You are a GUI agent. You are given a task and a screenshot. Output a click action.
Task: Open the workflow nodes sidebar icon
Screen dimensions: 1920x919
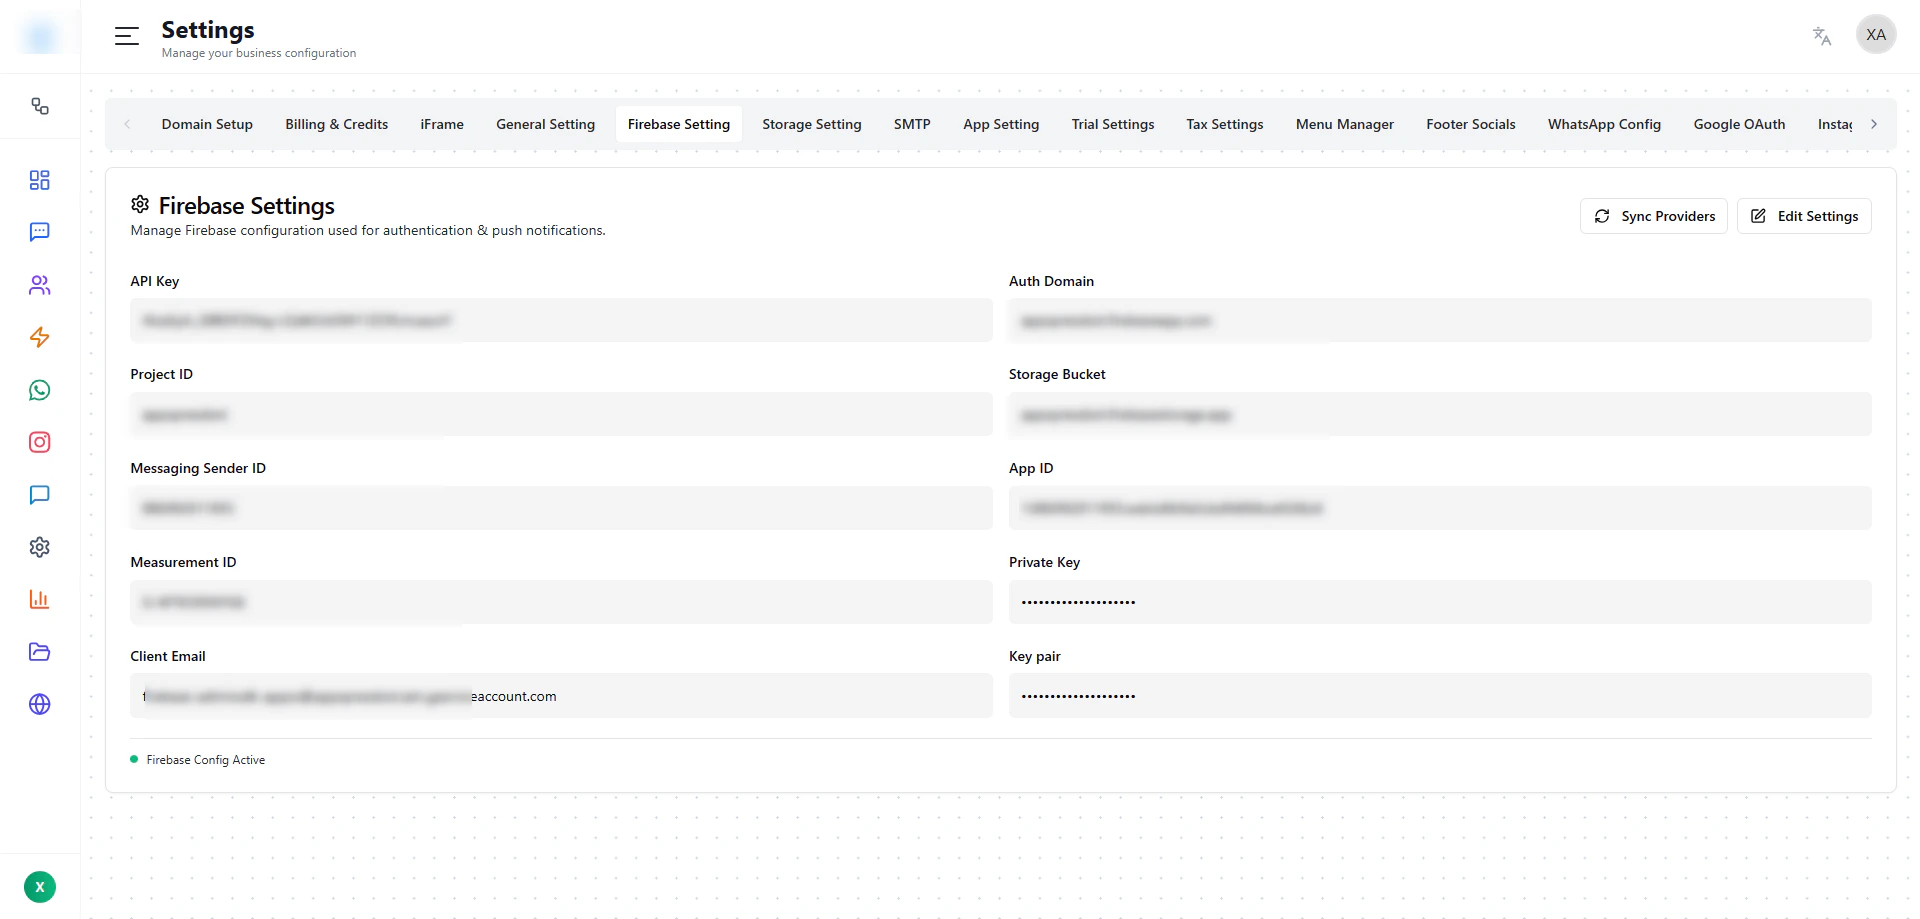[40, 106]
